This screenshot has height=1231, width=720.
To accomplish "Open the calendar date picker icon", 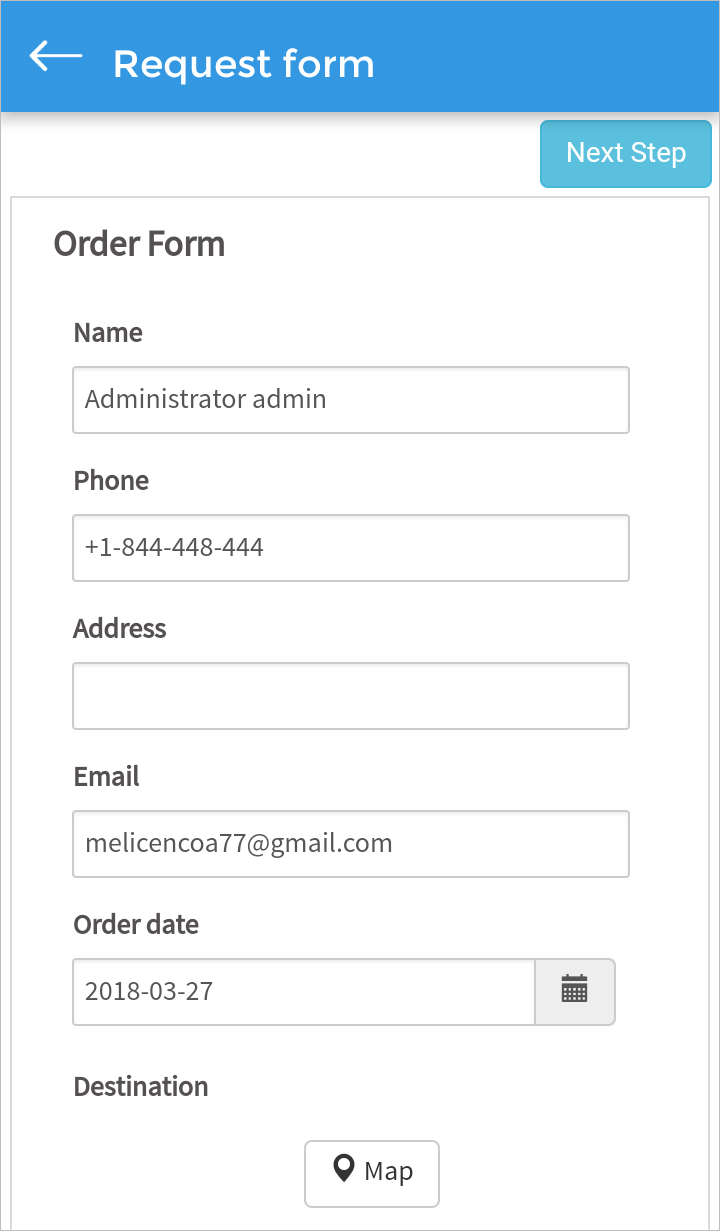I will (574, 991).
